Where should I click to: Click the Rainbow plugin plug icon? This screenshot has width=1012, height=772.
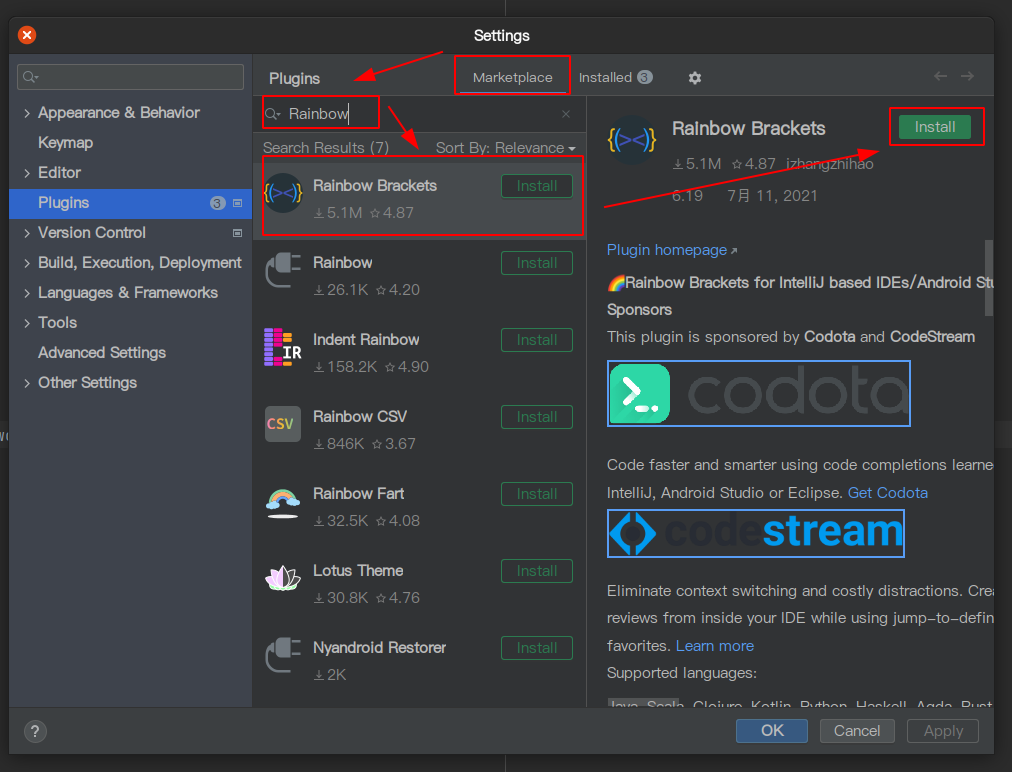[x=283, y=270]
